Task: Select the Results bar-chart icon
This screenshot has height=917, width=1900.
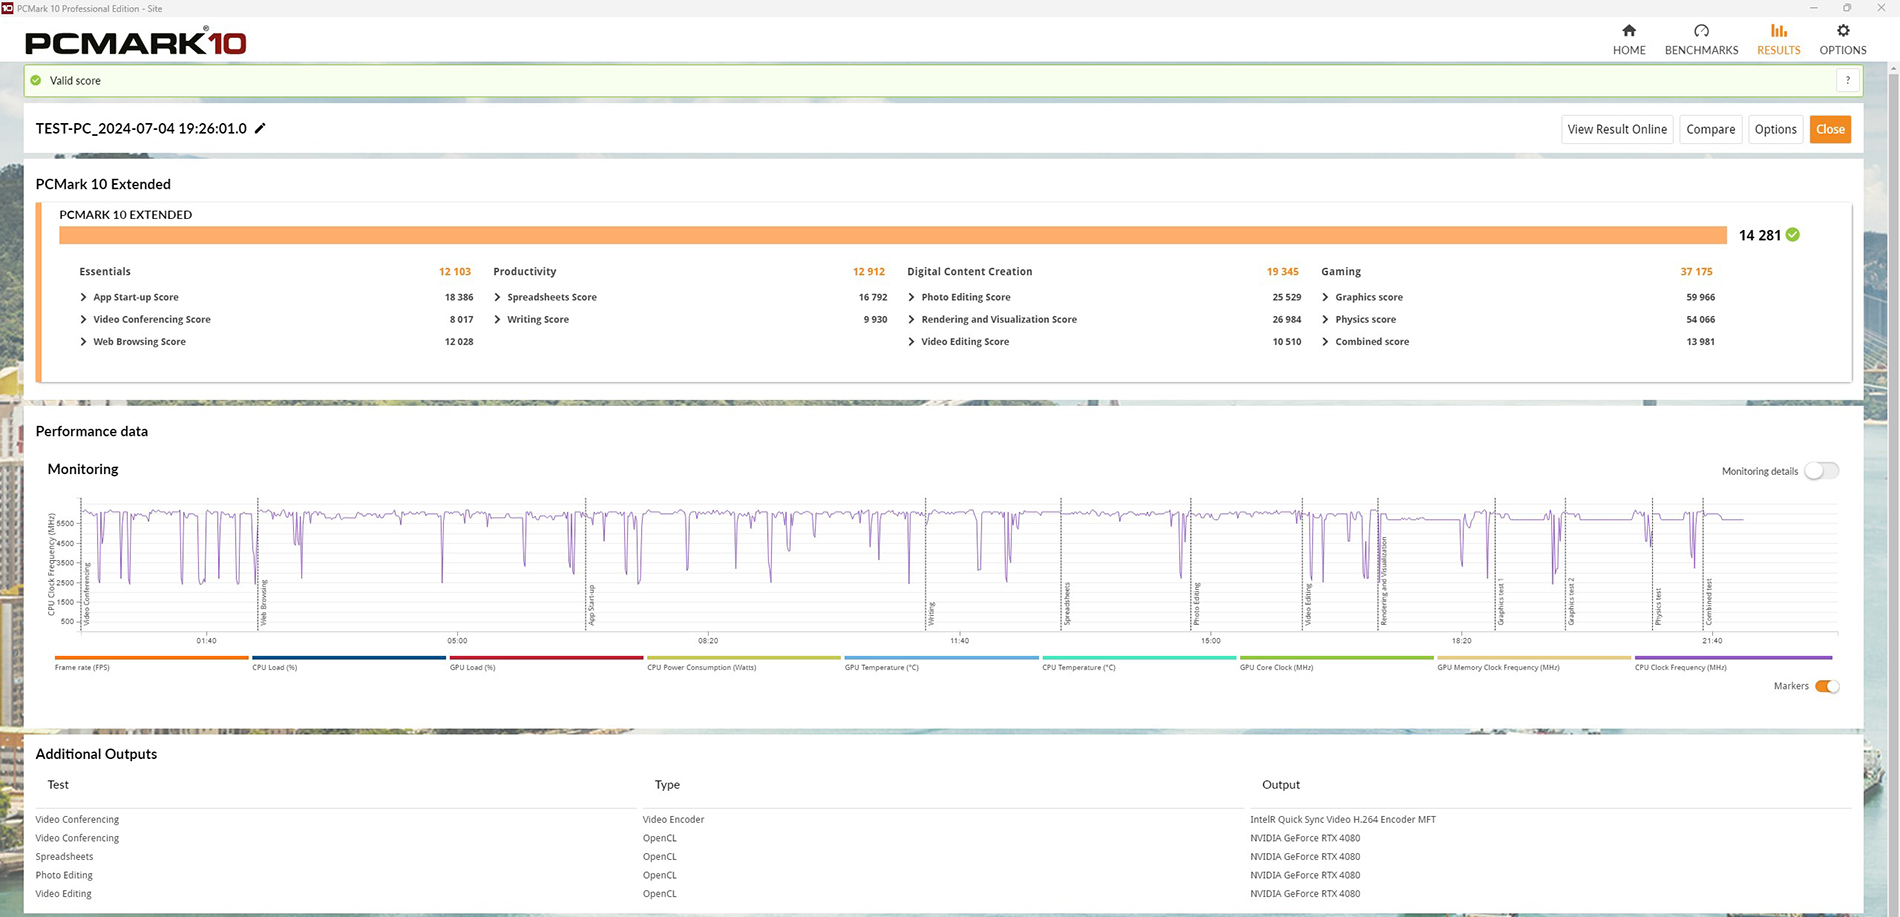Action: (1778, 31)
